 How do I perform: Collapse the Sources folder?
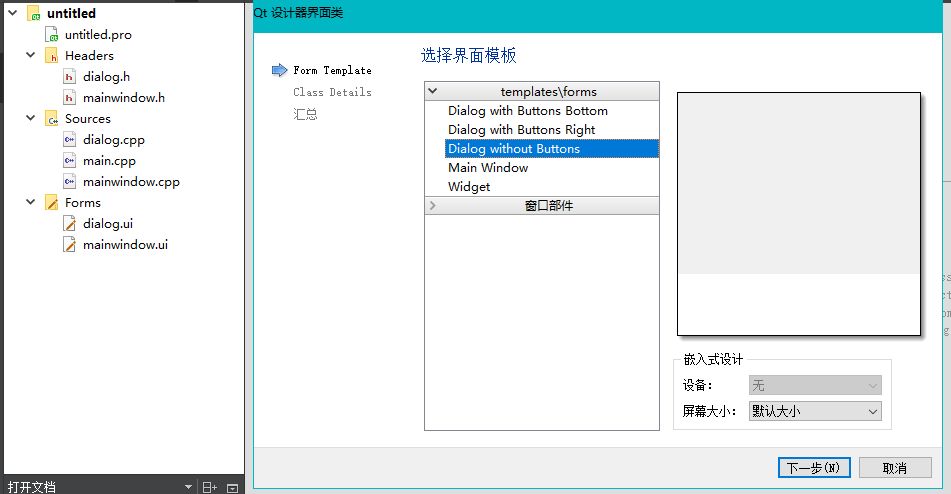coord(31,119)
